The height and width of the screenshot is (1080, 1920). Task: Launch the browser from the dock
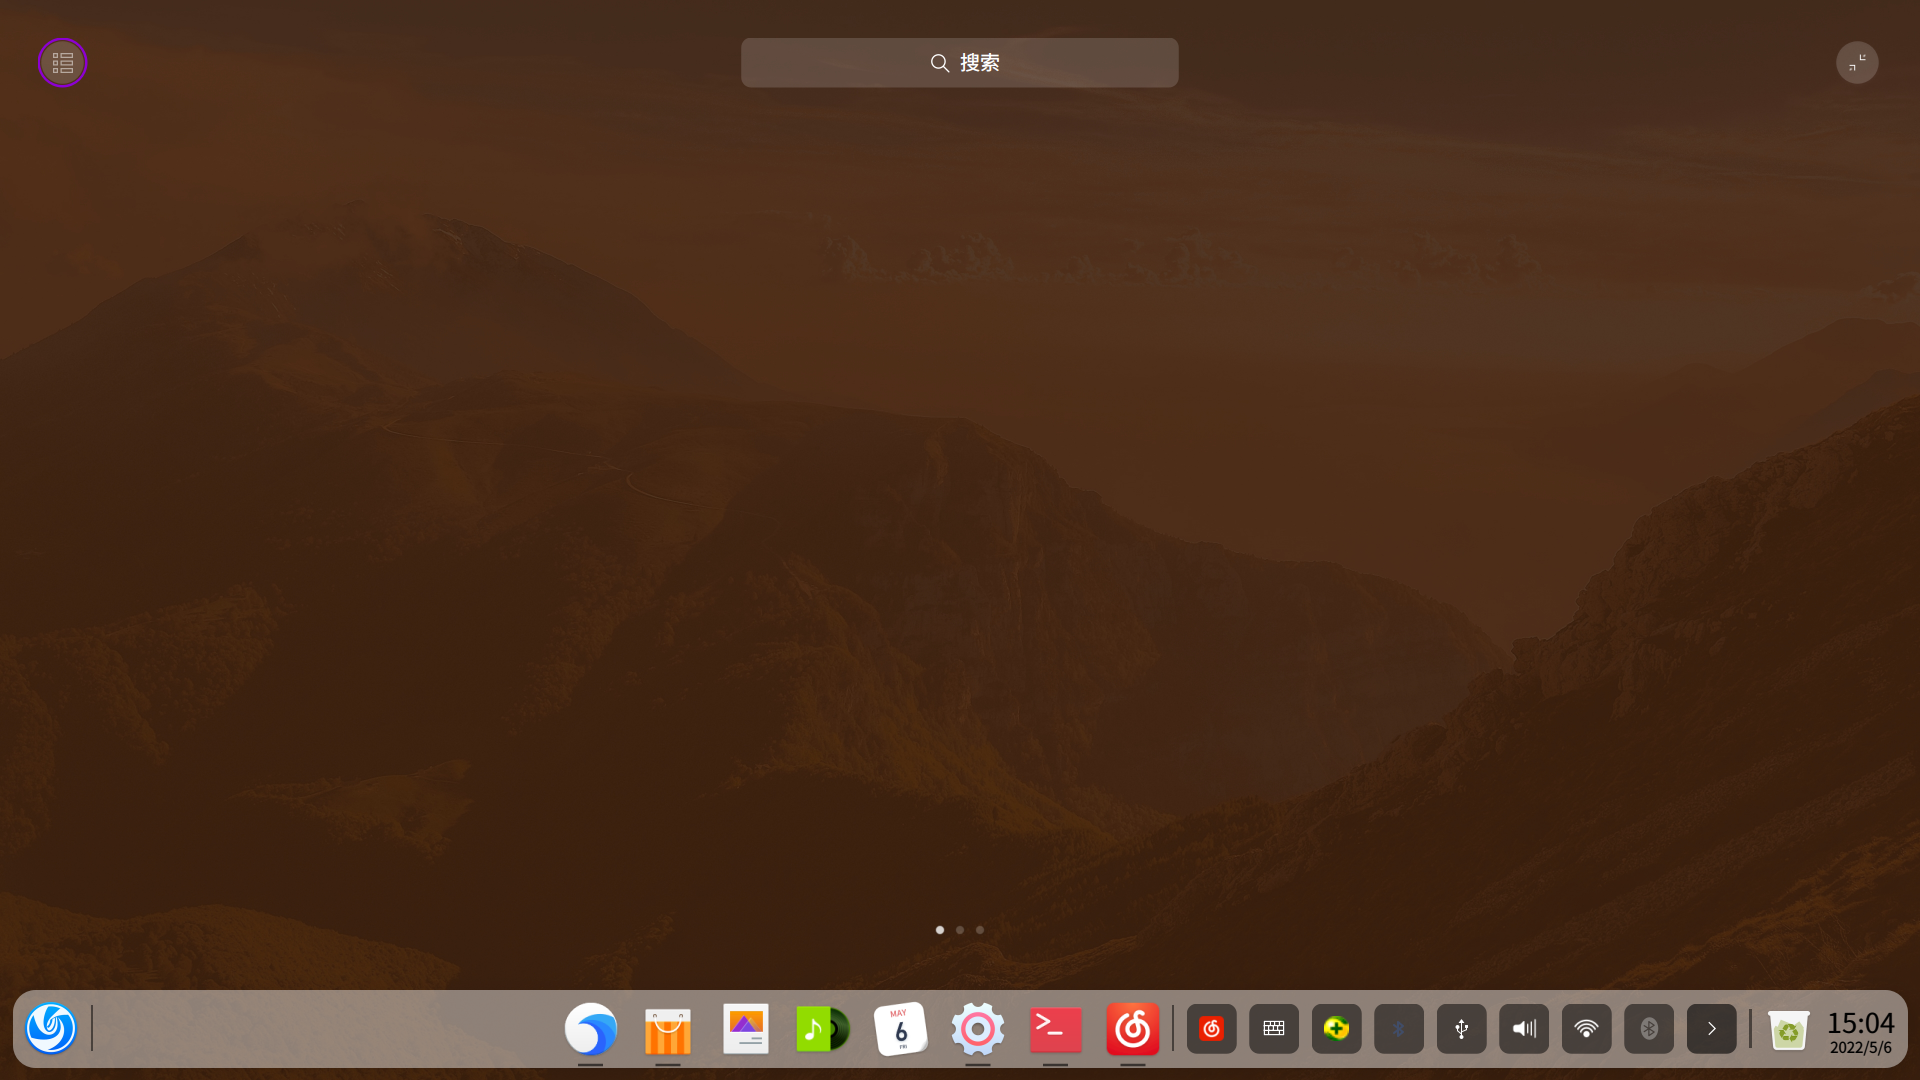(x=591, y=1028)
